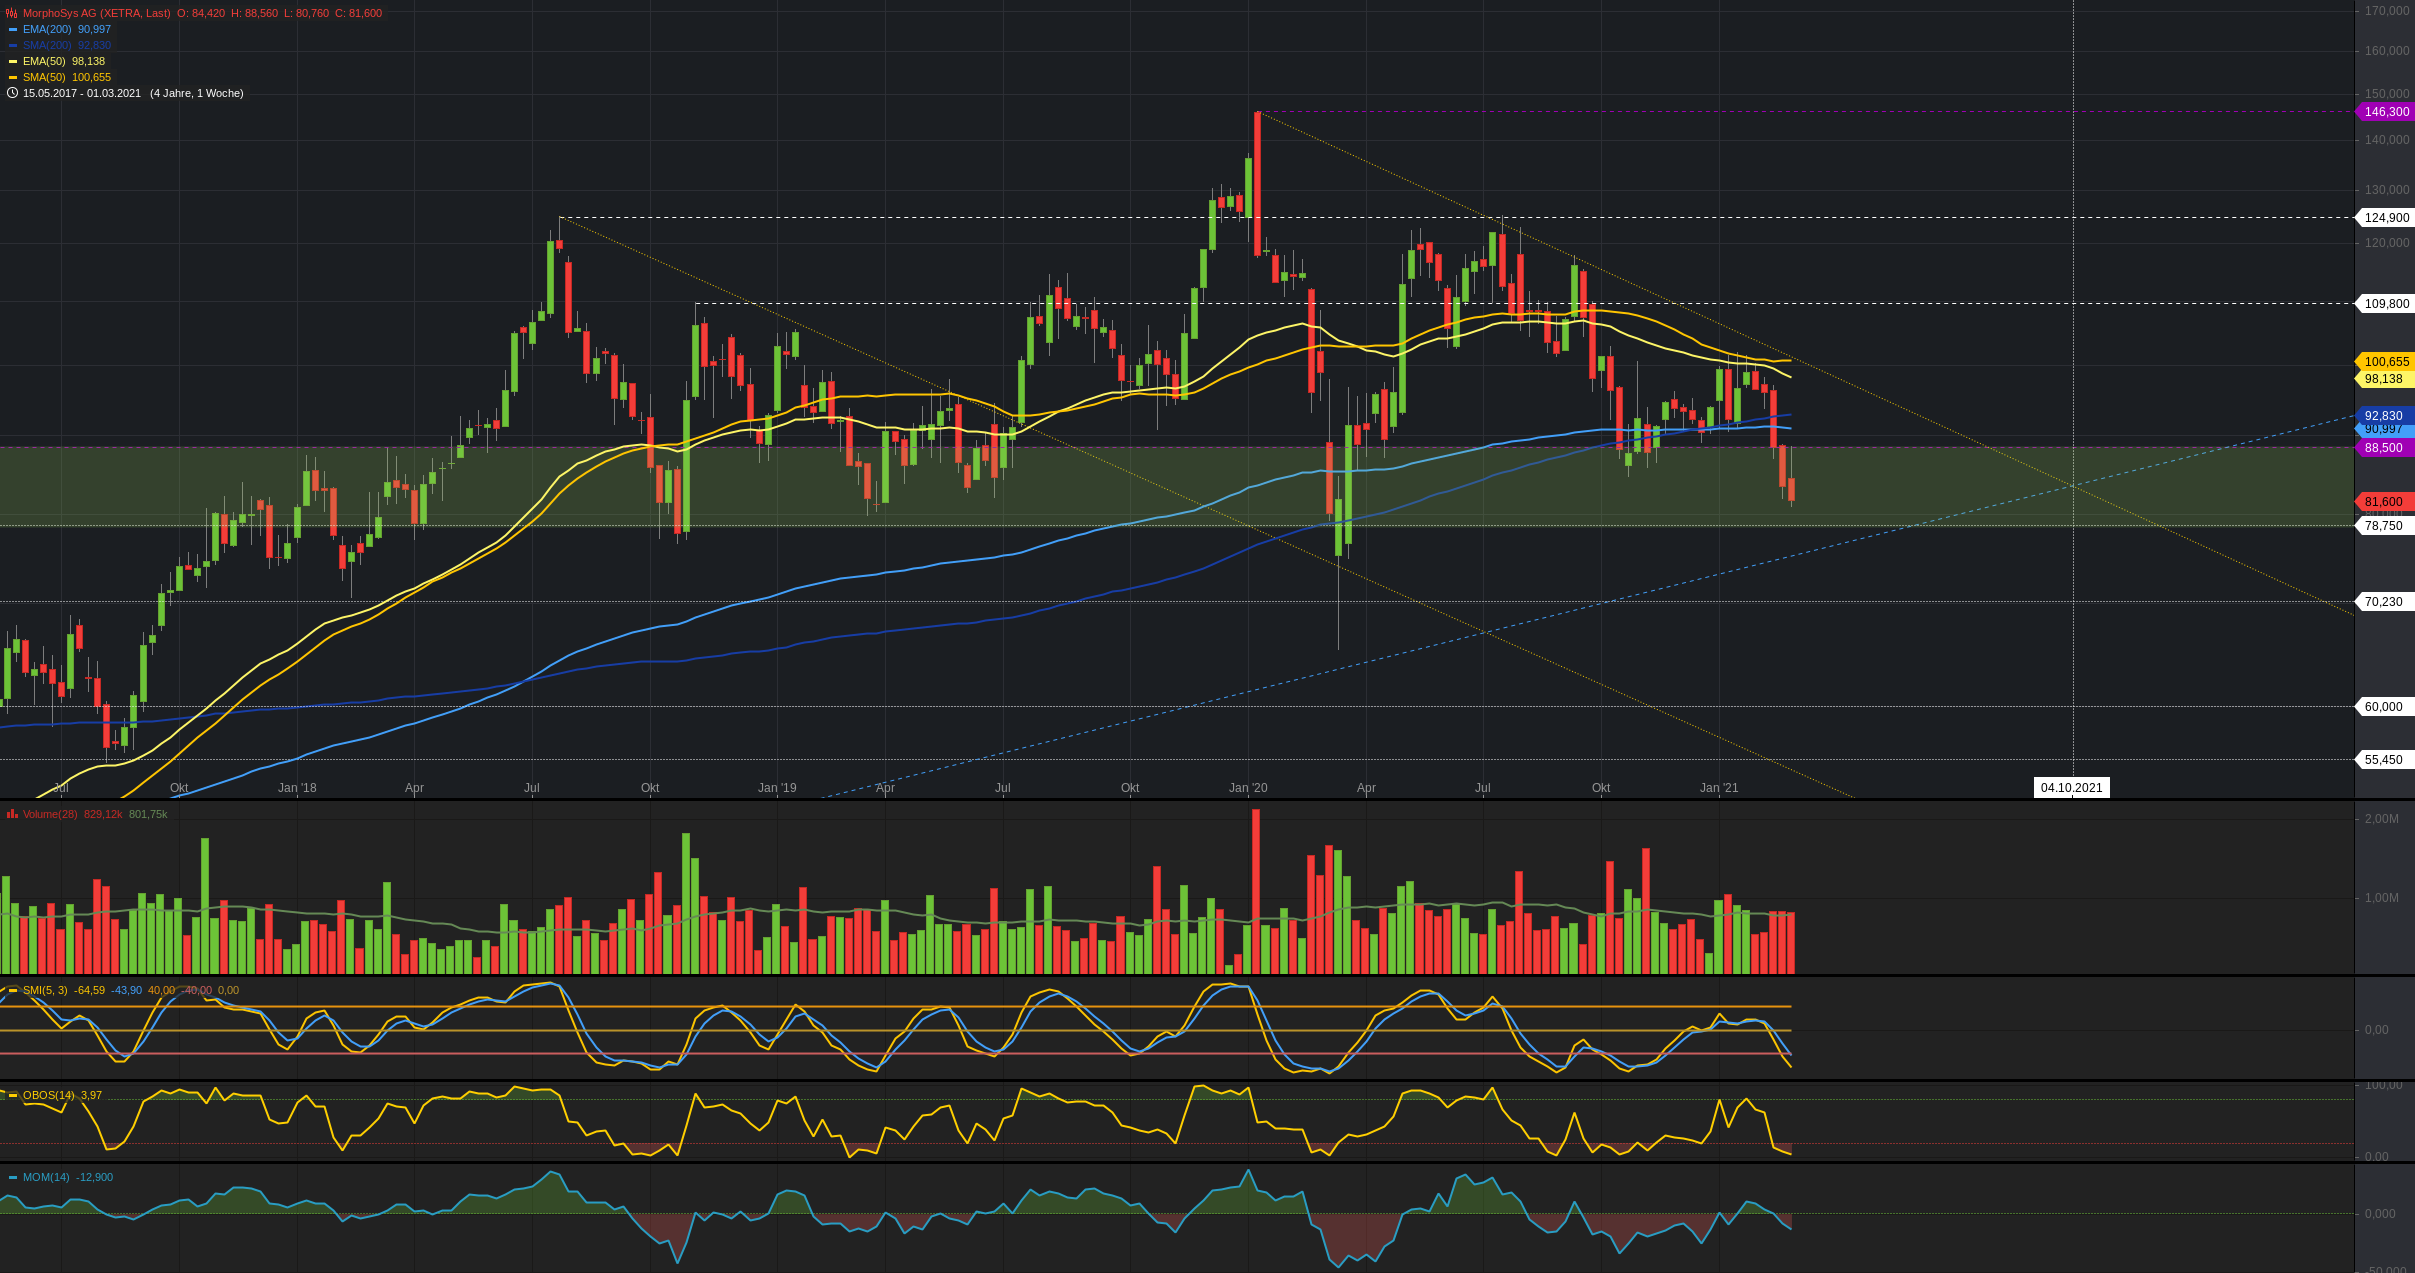The image size is (2415, 1273).
Task: Select the MorphoSys AG (XETRA, Last) title
Action: tap(96, 13)
